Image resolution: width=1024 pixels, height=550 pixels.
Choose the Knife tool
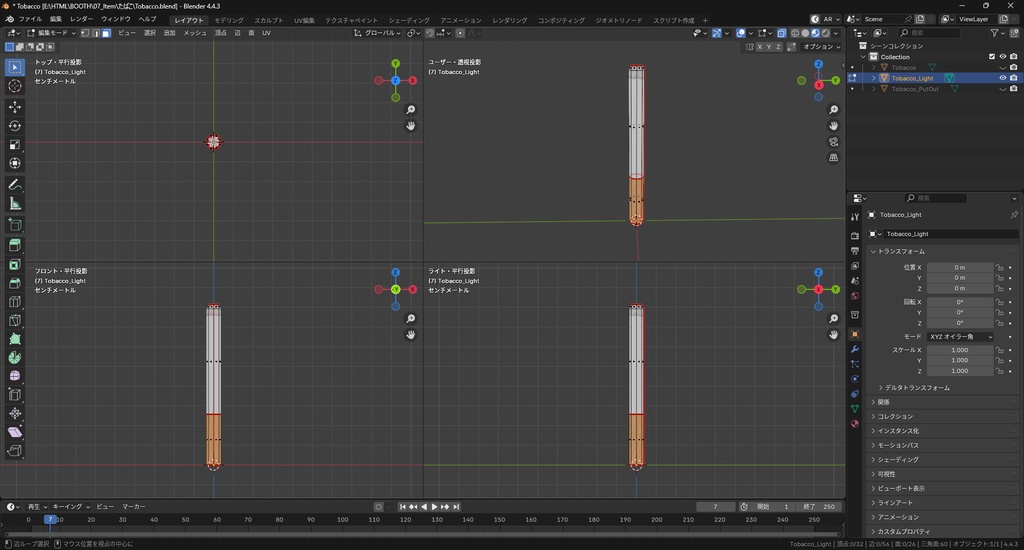click(14, 320)
